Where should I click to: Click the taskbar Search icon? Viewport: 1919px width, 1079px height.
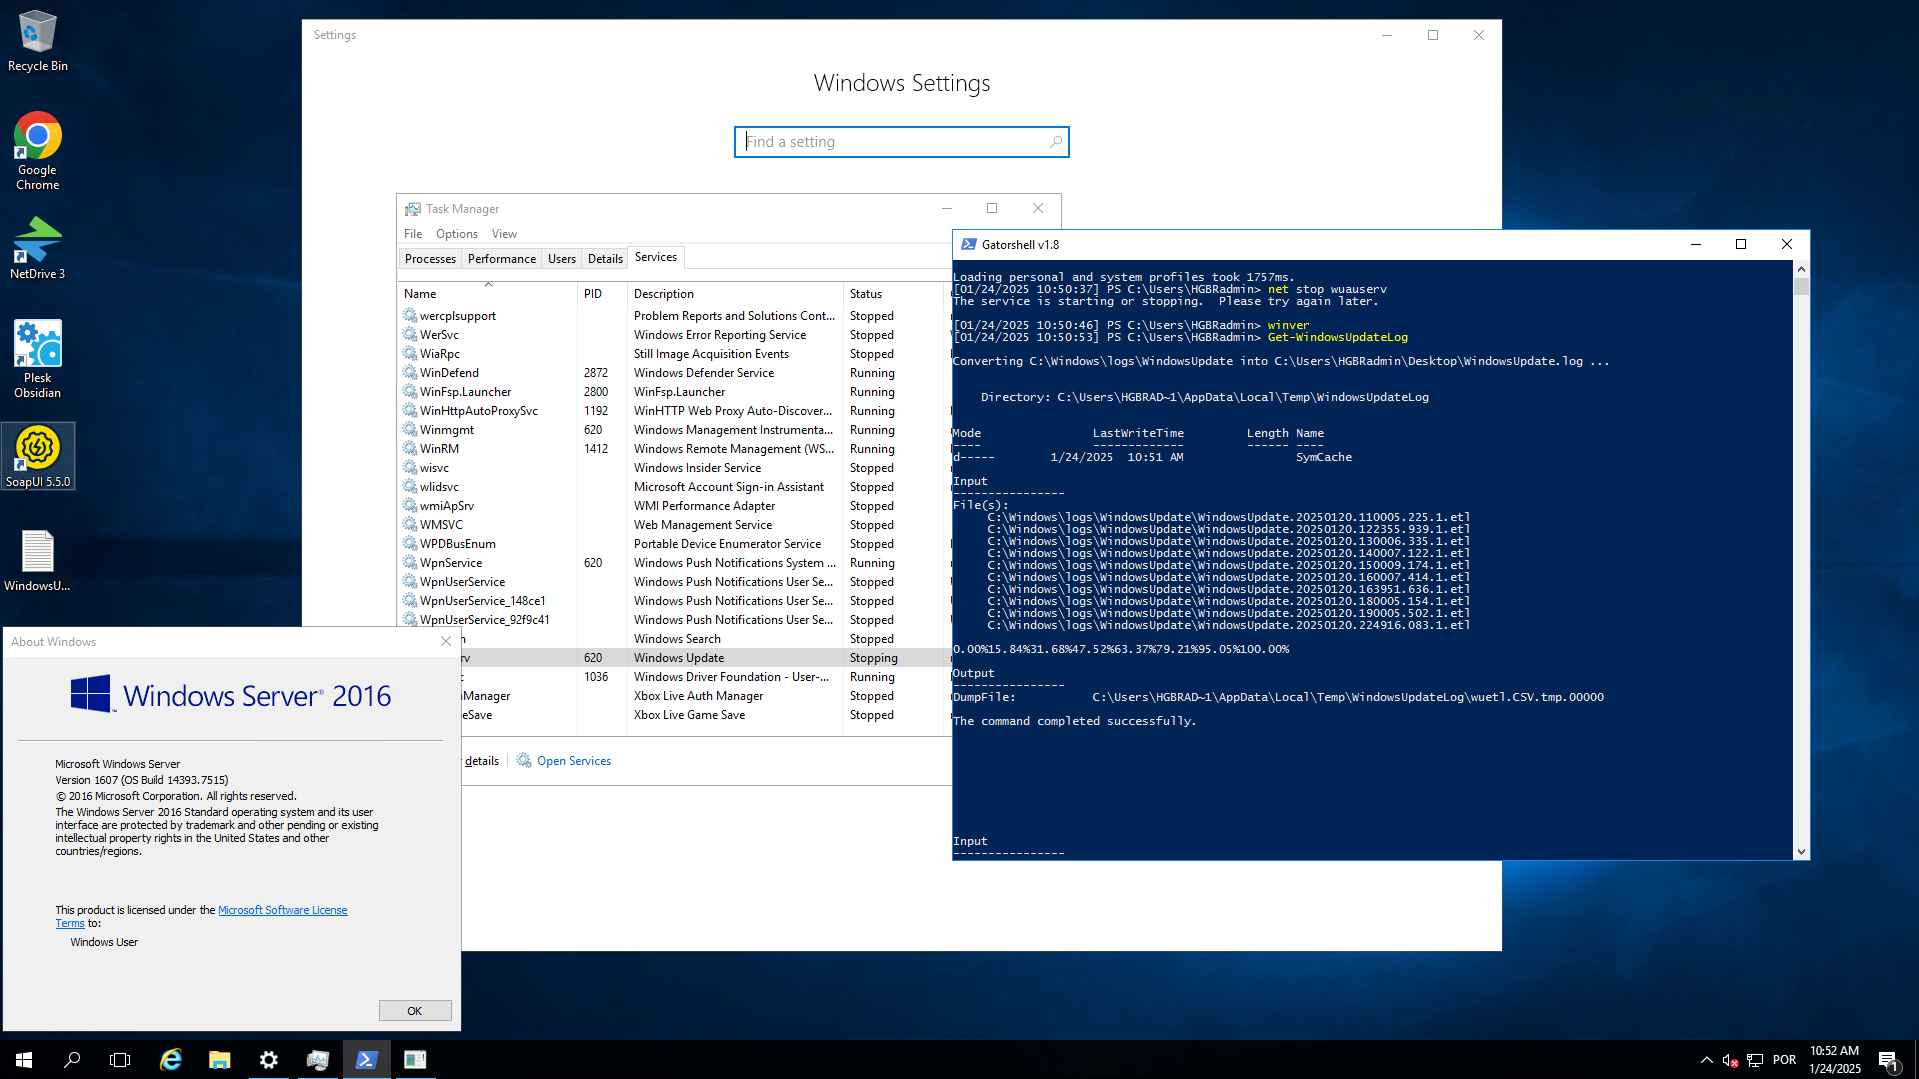[x=72, y=1060]
